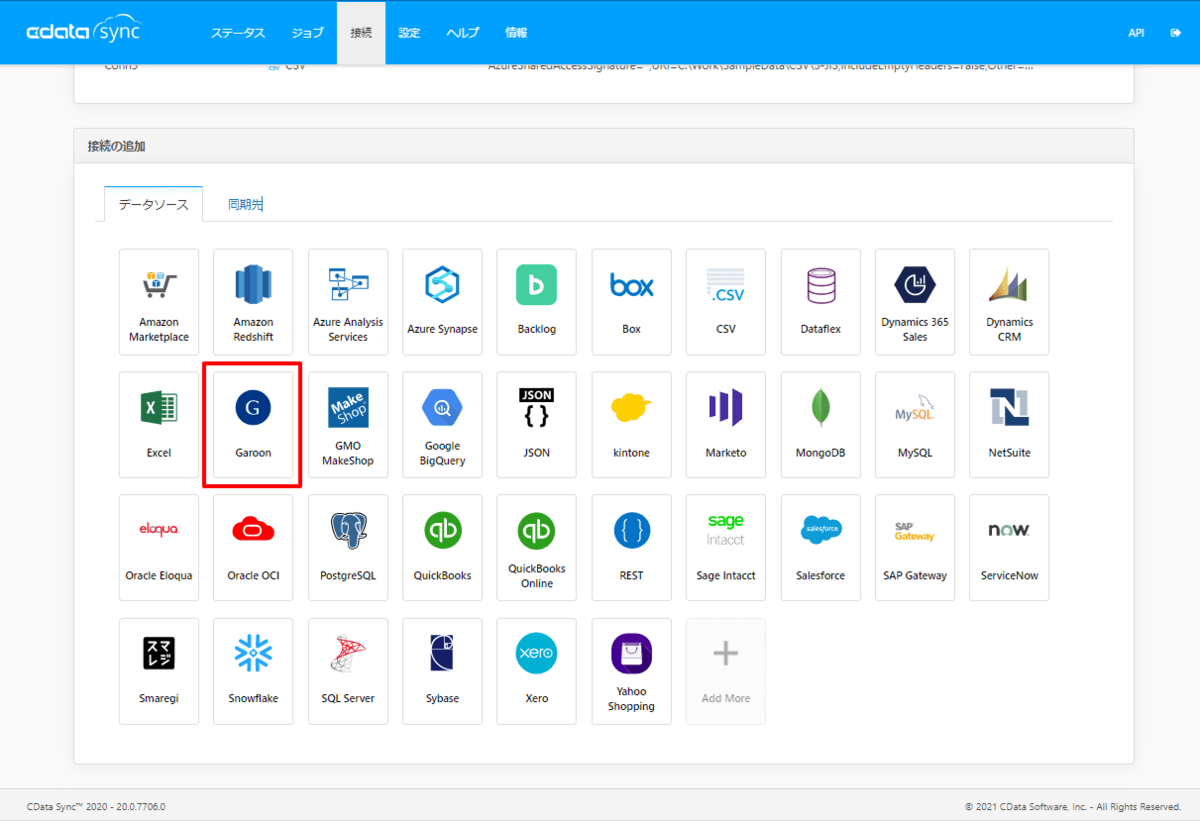Viewport: 1200px width, 821px height.
Task: Select the ServiceNow connector
Action: click(x=1009, y=548)
